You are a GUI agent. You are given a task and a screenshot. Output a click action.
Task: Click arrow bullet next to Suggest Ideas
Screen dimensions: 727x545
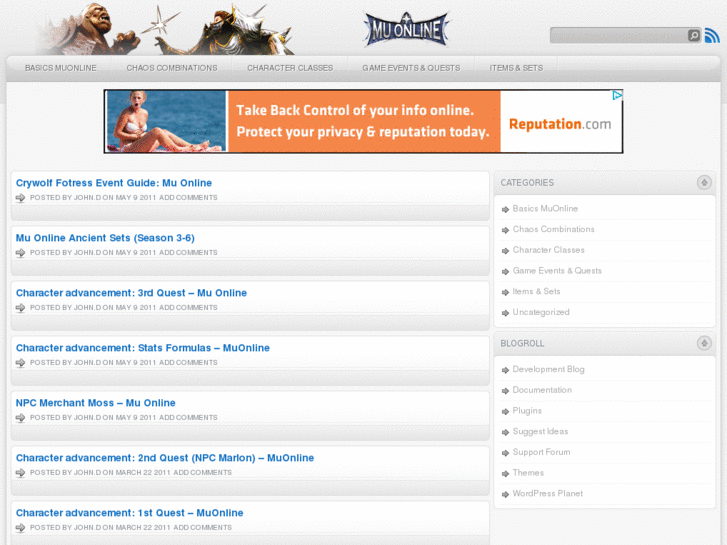click(505, 432)
